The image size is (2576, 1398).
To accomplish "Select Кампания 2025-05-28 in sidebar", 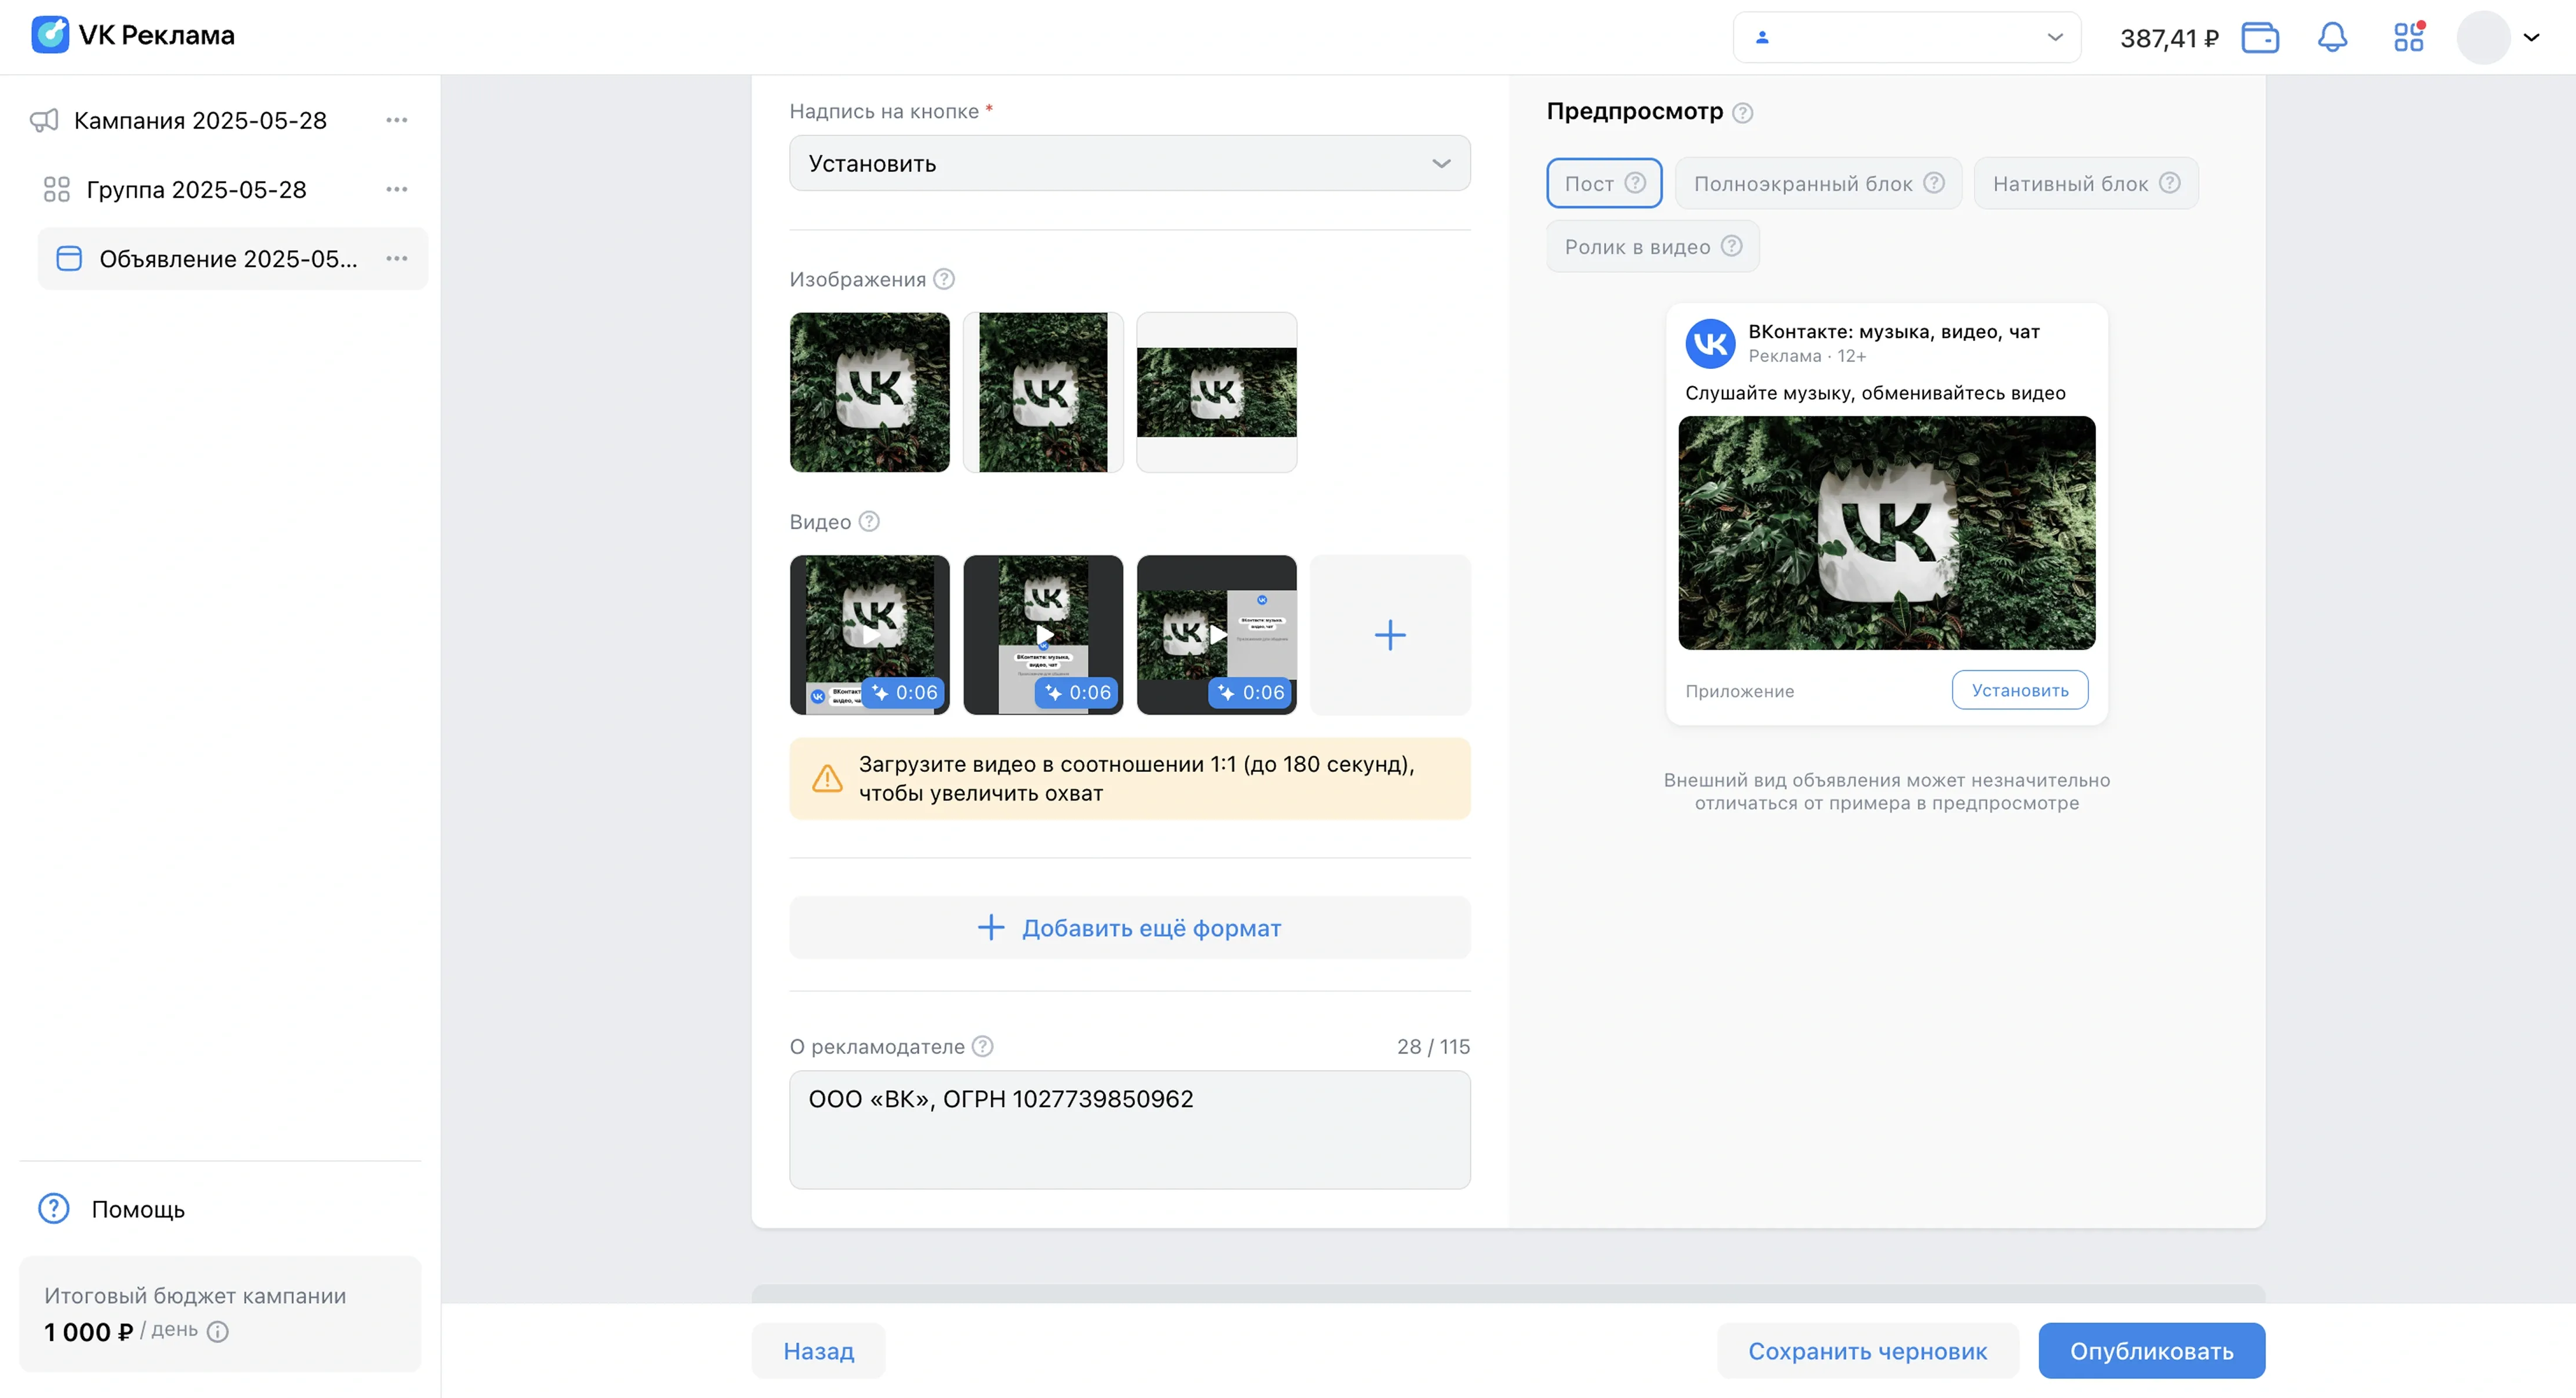I will pyautogui.click(x=200, y=120).
